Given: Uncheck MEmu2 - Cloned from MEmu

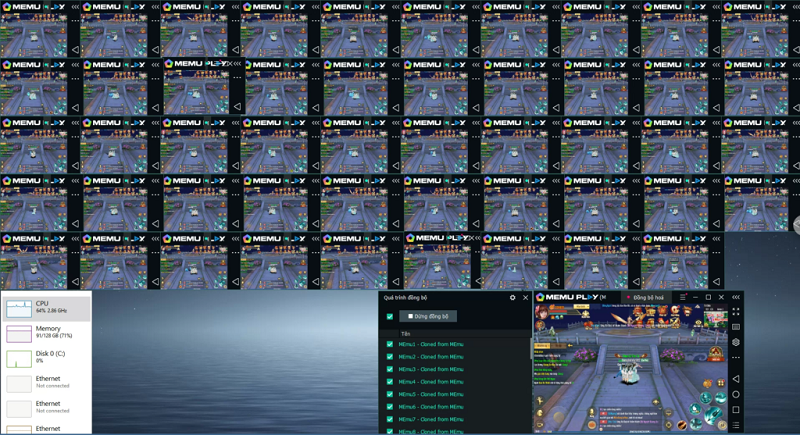Looking at the screenshot, I should pos(390,357).
